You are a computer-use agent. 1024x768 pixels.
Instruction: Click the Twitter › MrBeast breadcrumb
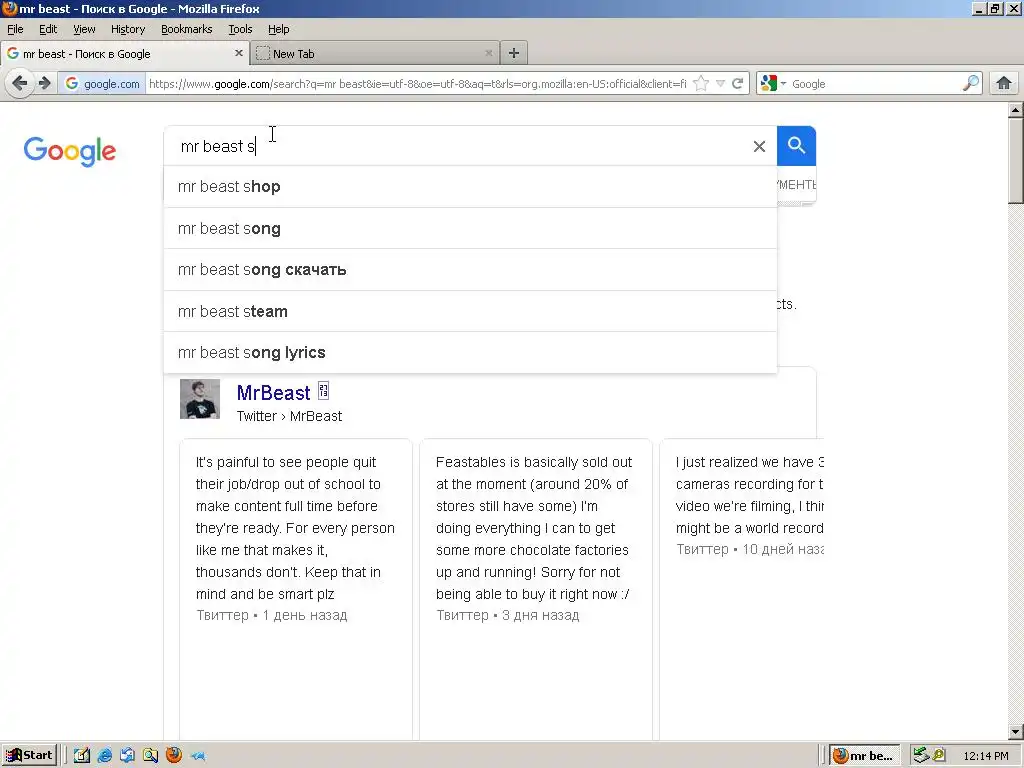(x=289, y=417)
